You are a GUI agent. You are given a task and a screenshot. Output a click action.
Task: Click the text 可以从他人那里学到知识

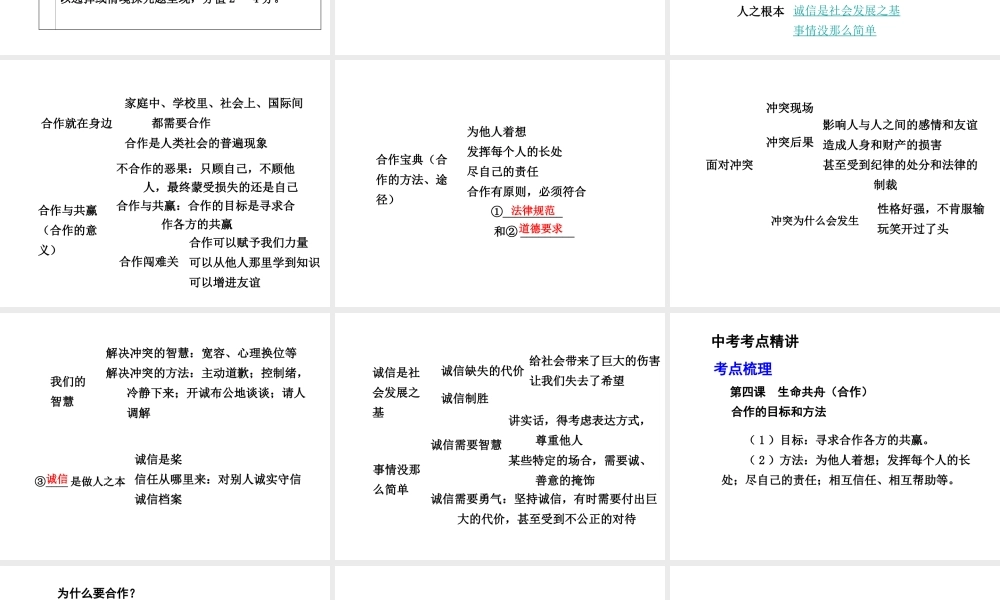click(x=254, y=262)
